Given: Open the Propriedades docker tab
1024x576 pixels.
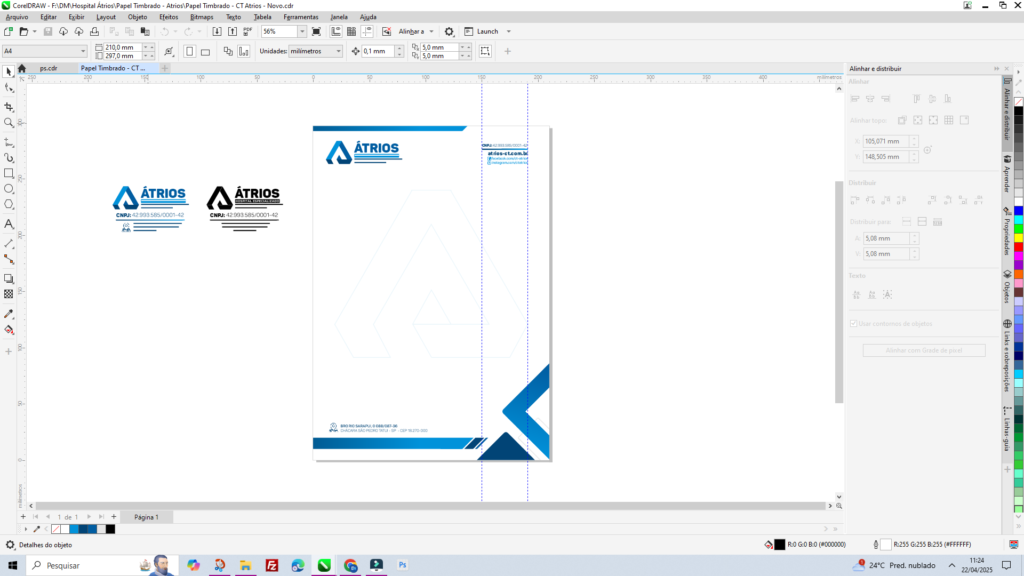Looking at the screenshot, I should (x=1008, y=231).
